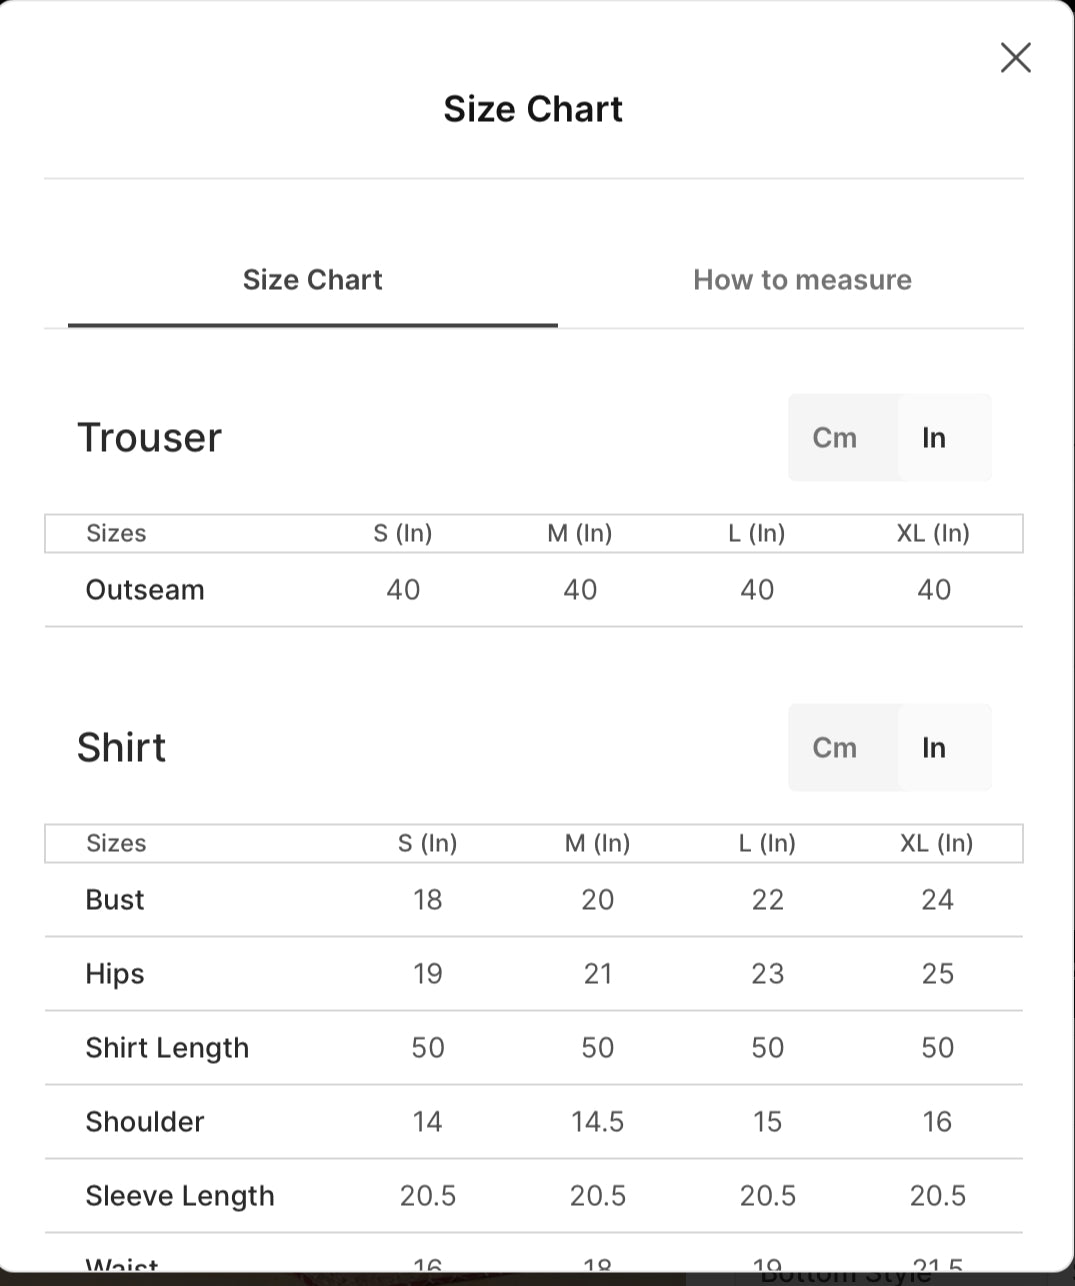Click the Bust row label
The image size is (1075, 1286).
pos(115,899)
